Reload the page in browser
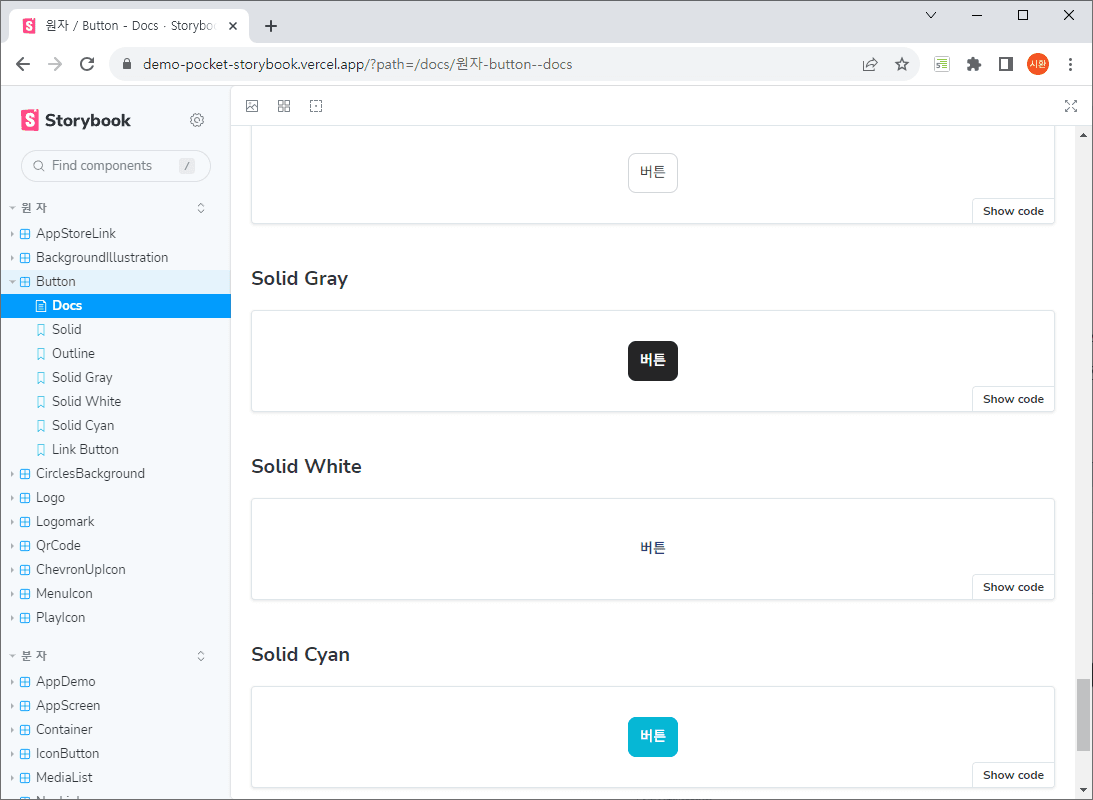 [87, 64]
